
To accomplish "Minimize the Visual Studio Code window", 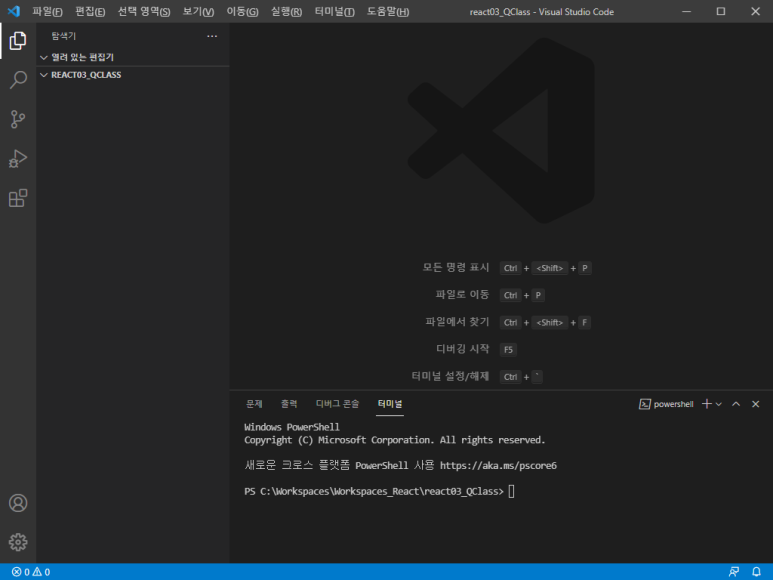I will coord(686,11).
